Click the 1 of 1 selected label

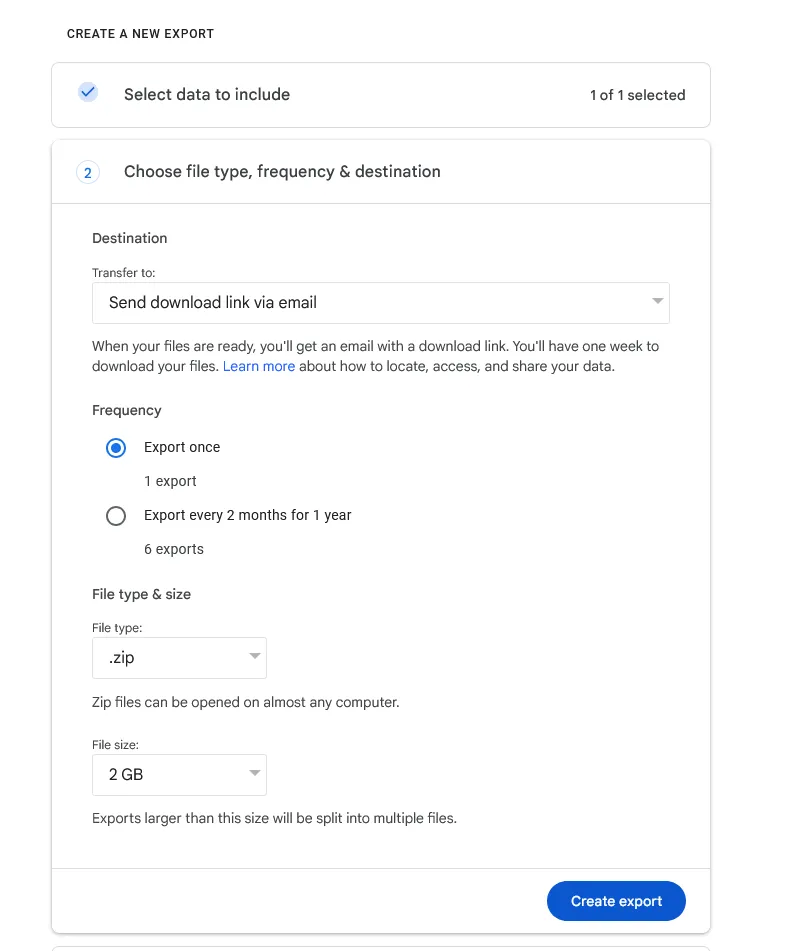tap(638, 95)
